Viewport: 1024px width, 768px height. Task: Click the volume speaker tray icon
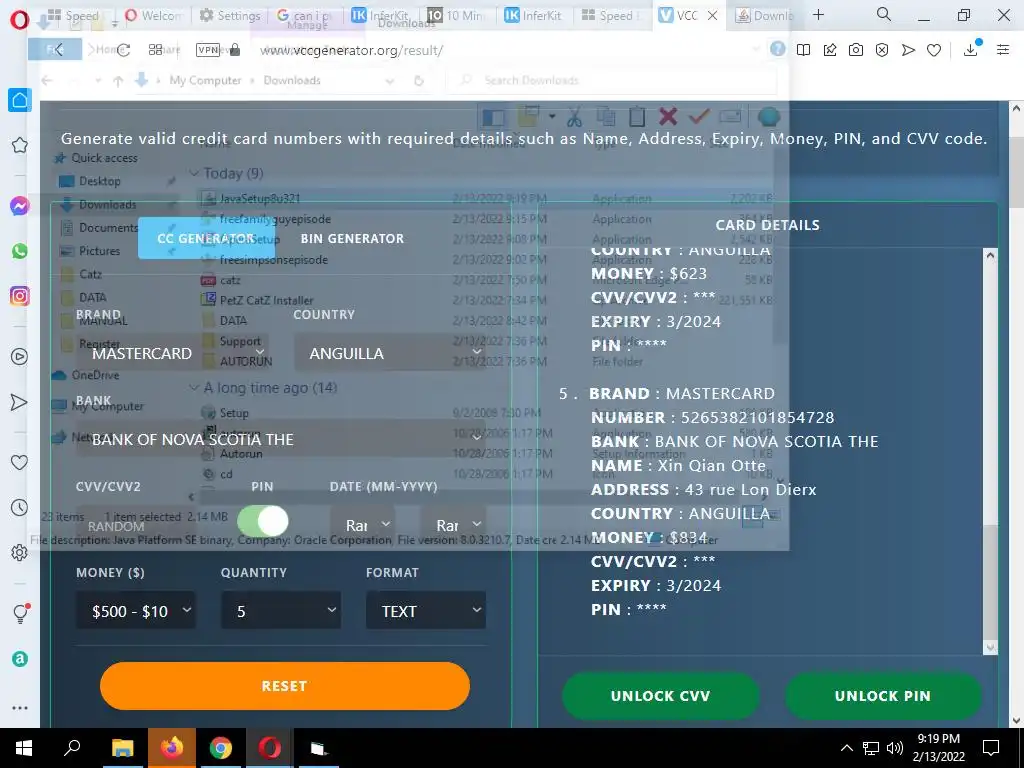tap(895, 748)
